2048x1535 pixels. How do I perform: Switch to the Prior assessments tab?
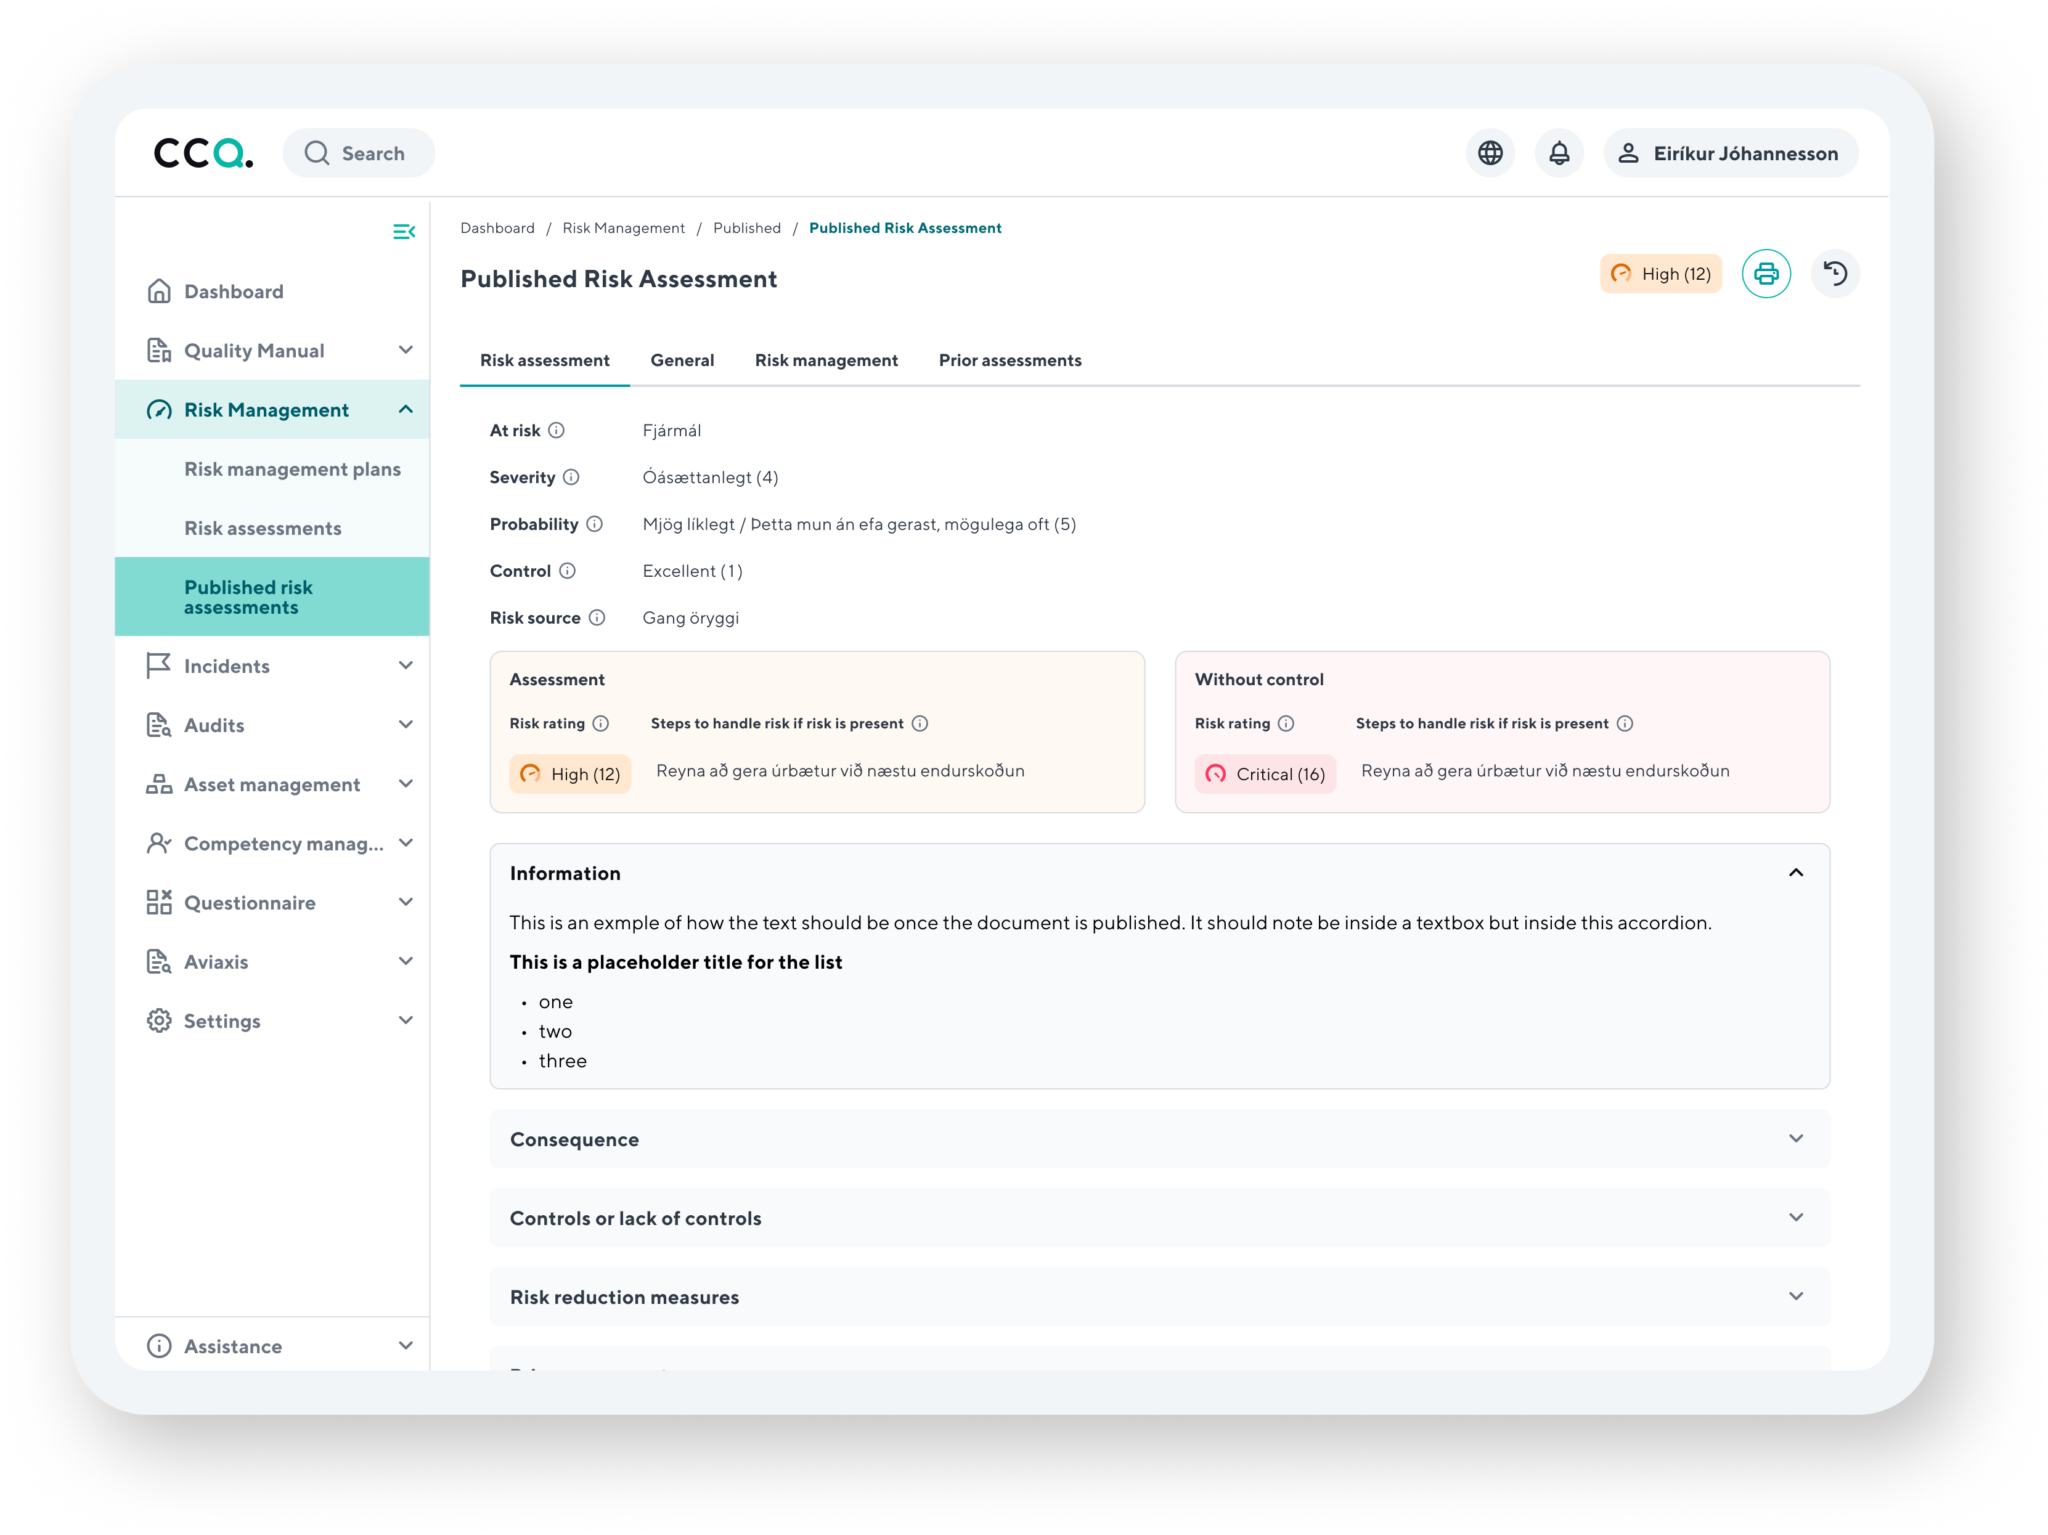1009,361
